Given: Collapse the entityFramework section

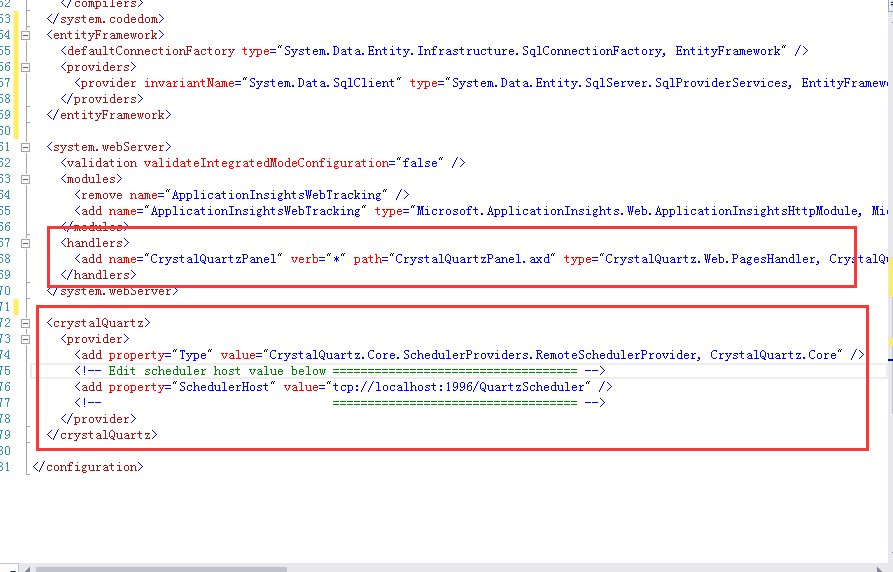Looking at the screenshot, I should click(x=25, y=35).
